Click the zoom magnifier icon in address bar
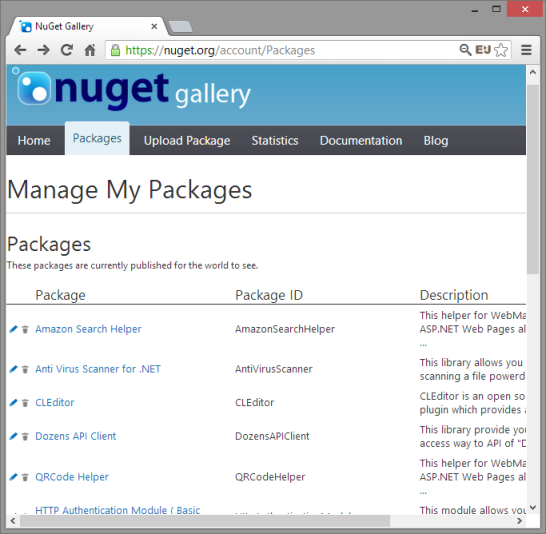 [465, 50]
